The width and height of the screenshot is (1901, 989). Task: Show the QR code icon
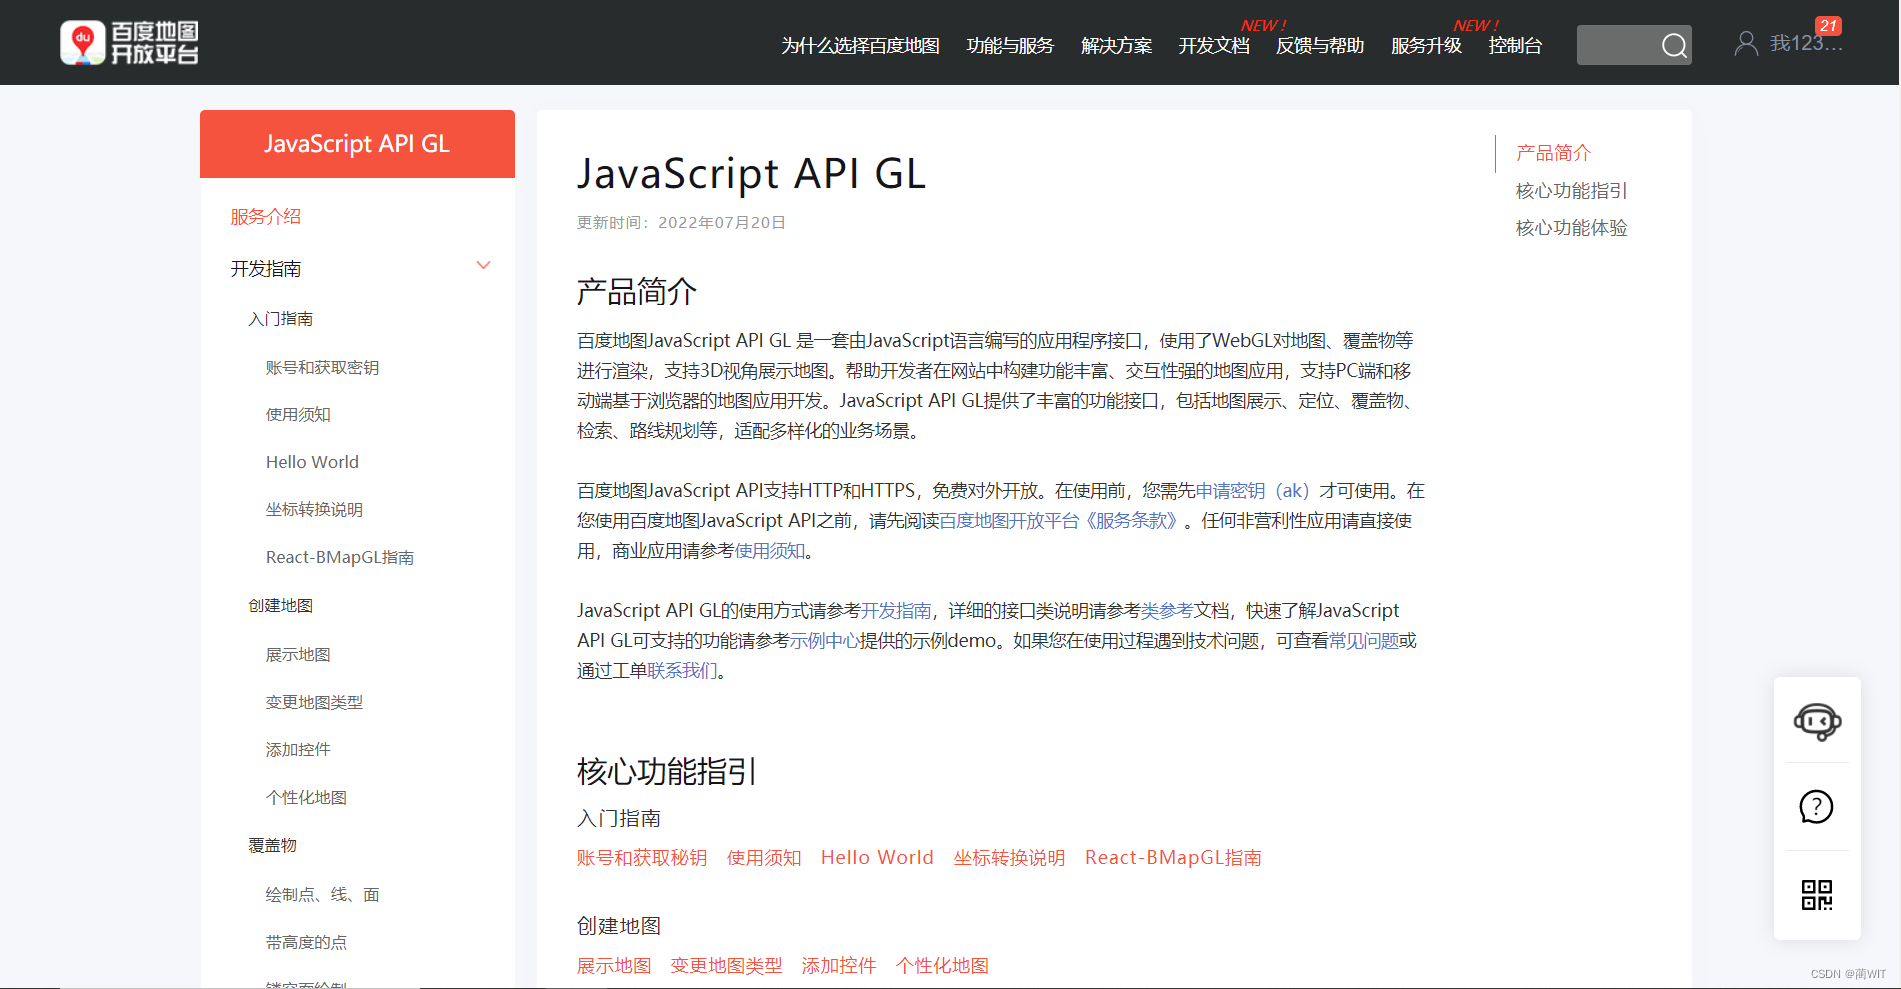pyautogui.click(x=1817, y=895)
